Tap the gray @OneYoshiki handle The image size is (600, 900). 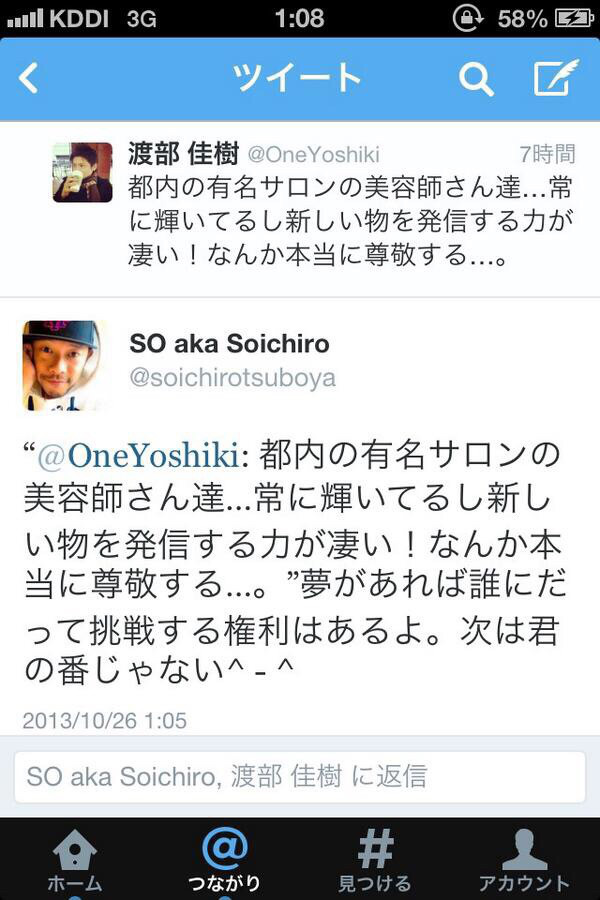pyautogui.click(x=313, y=154)
